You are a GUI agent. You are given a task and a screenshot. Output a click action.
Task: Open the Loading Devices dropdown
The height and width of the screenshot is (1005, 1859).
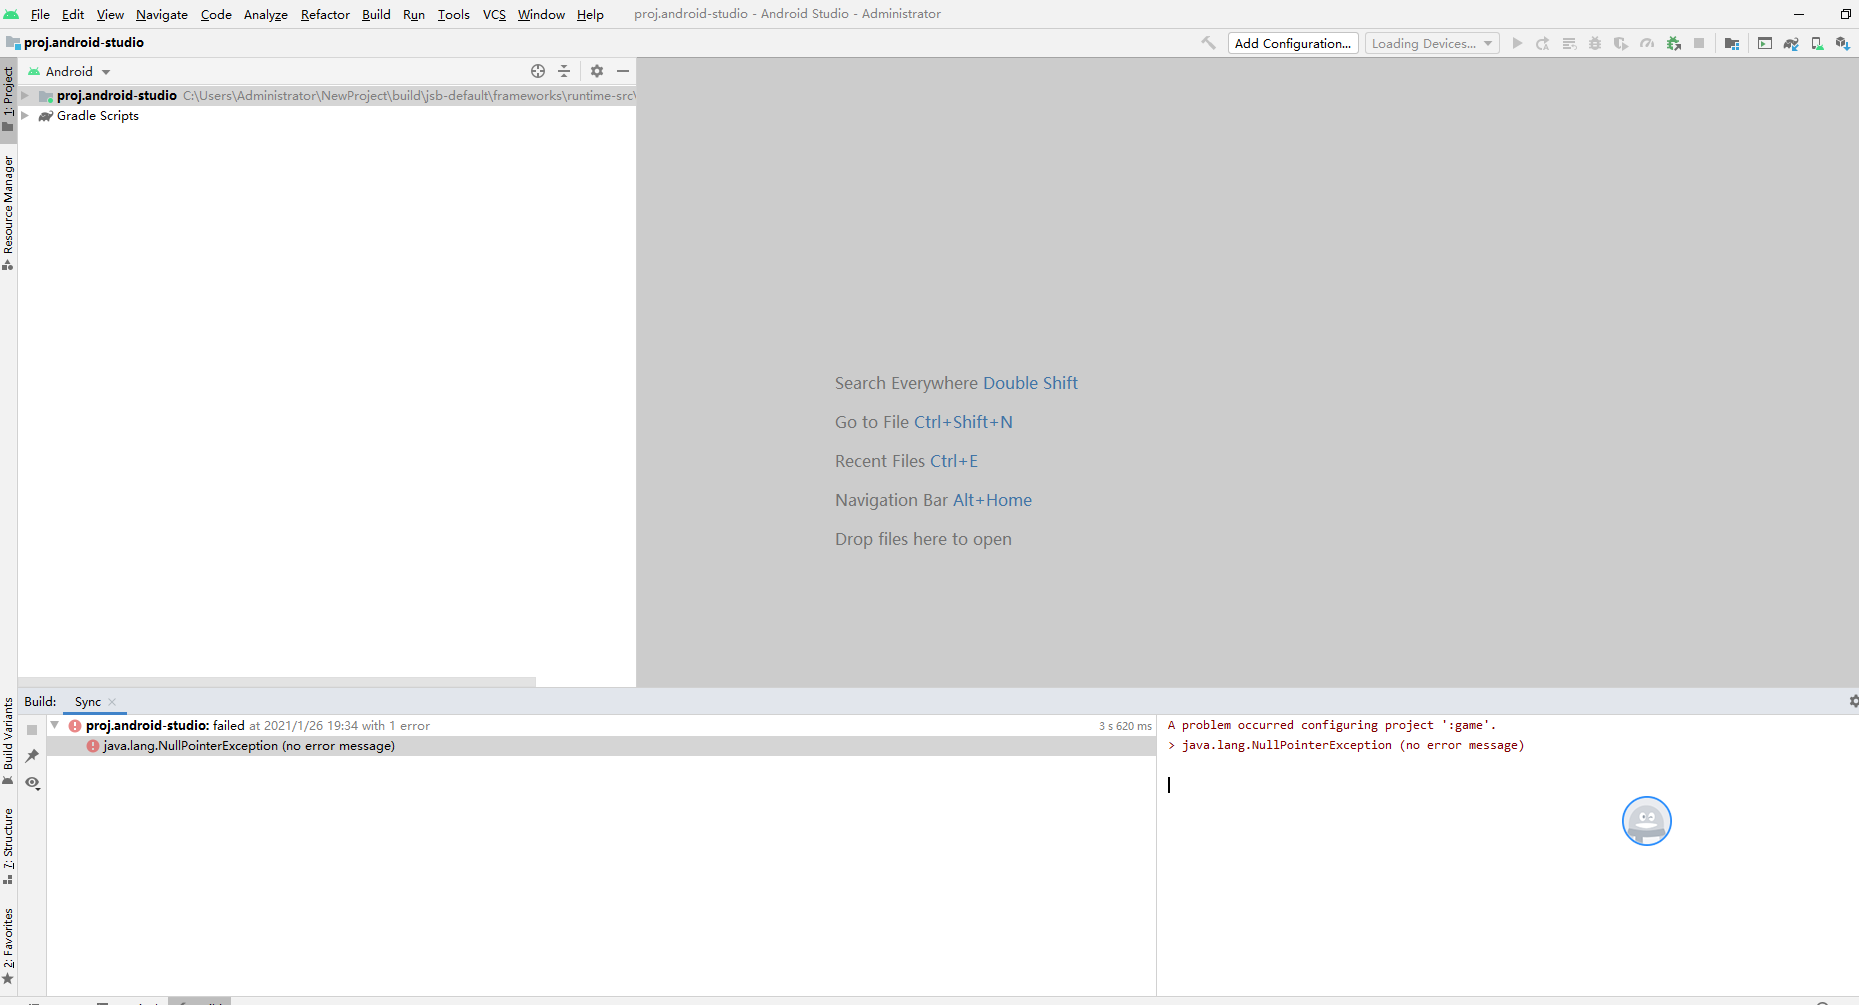tap(1432, 43)
